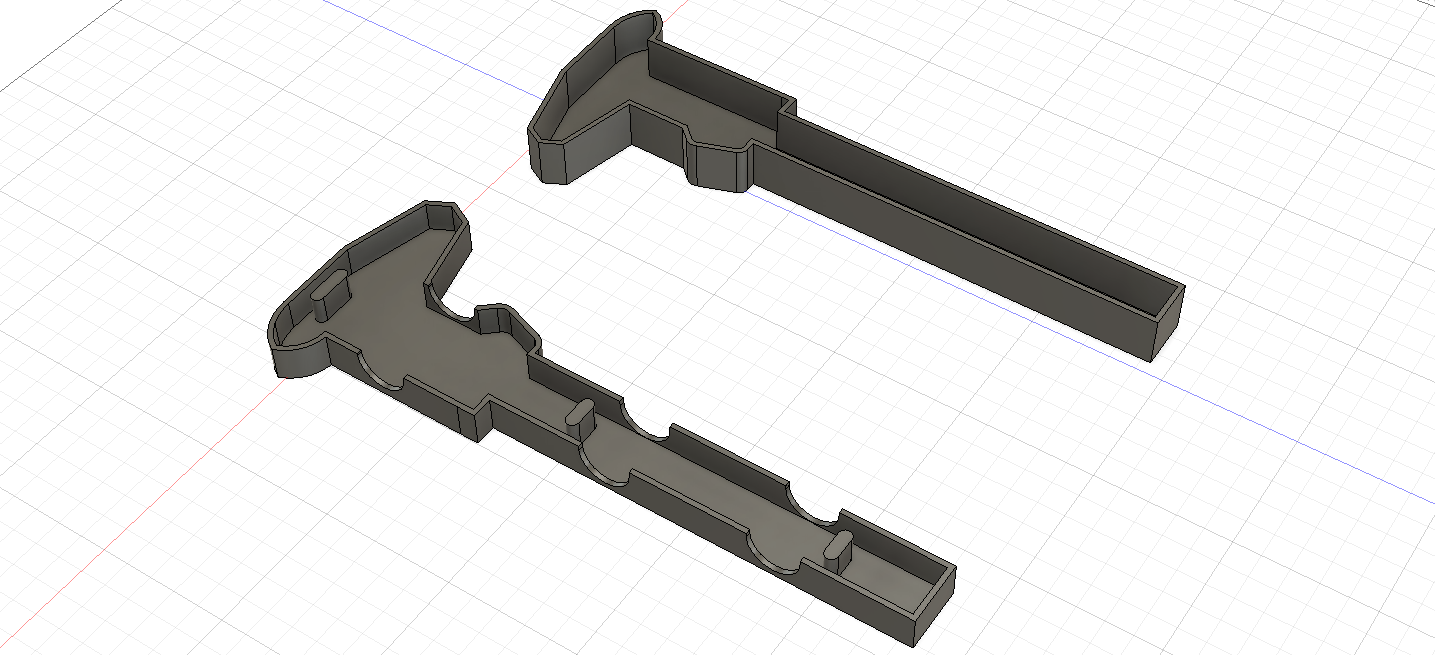Viewport: 1435px width, 655px height.
Task: Pick the peg near the lower shell's narrow end
Action: [x=838, y=550]
